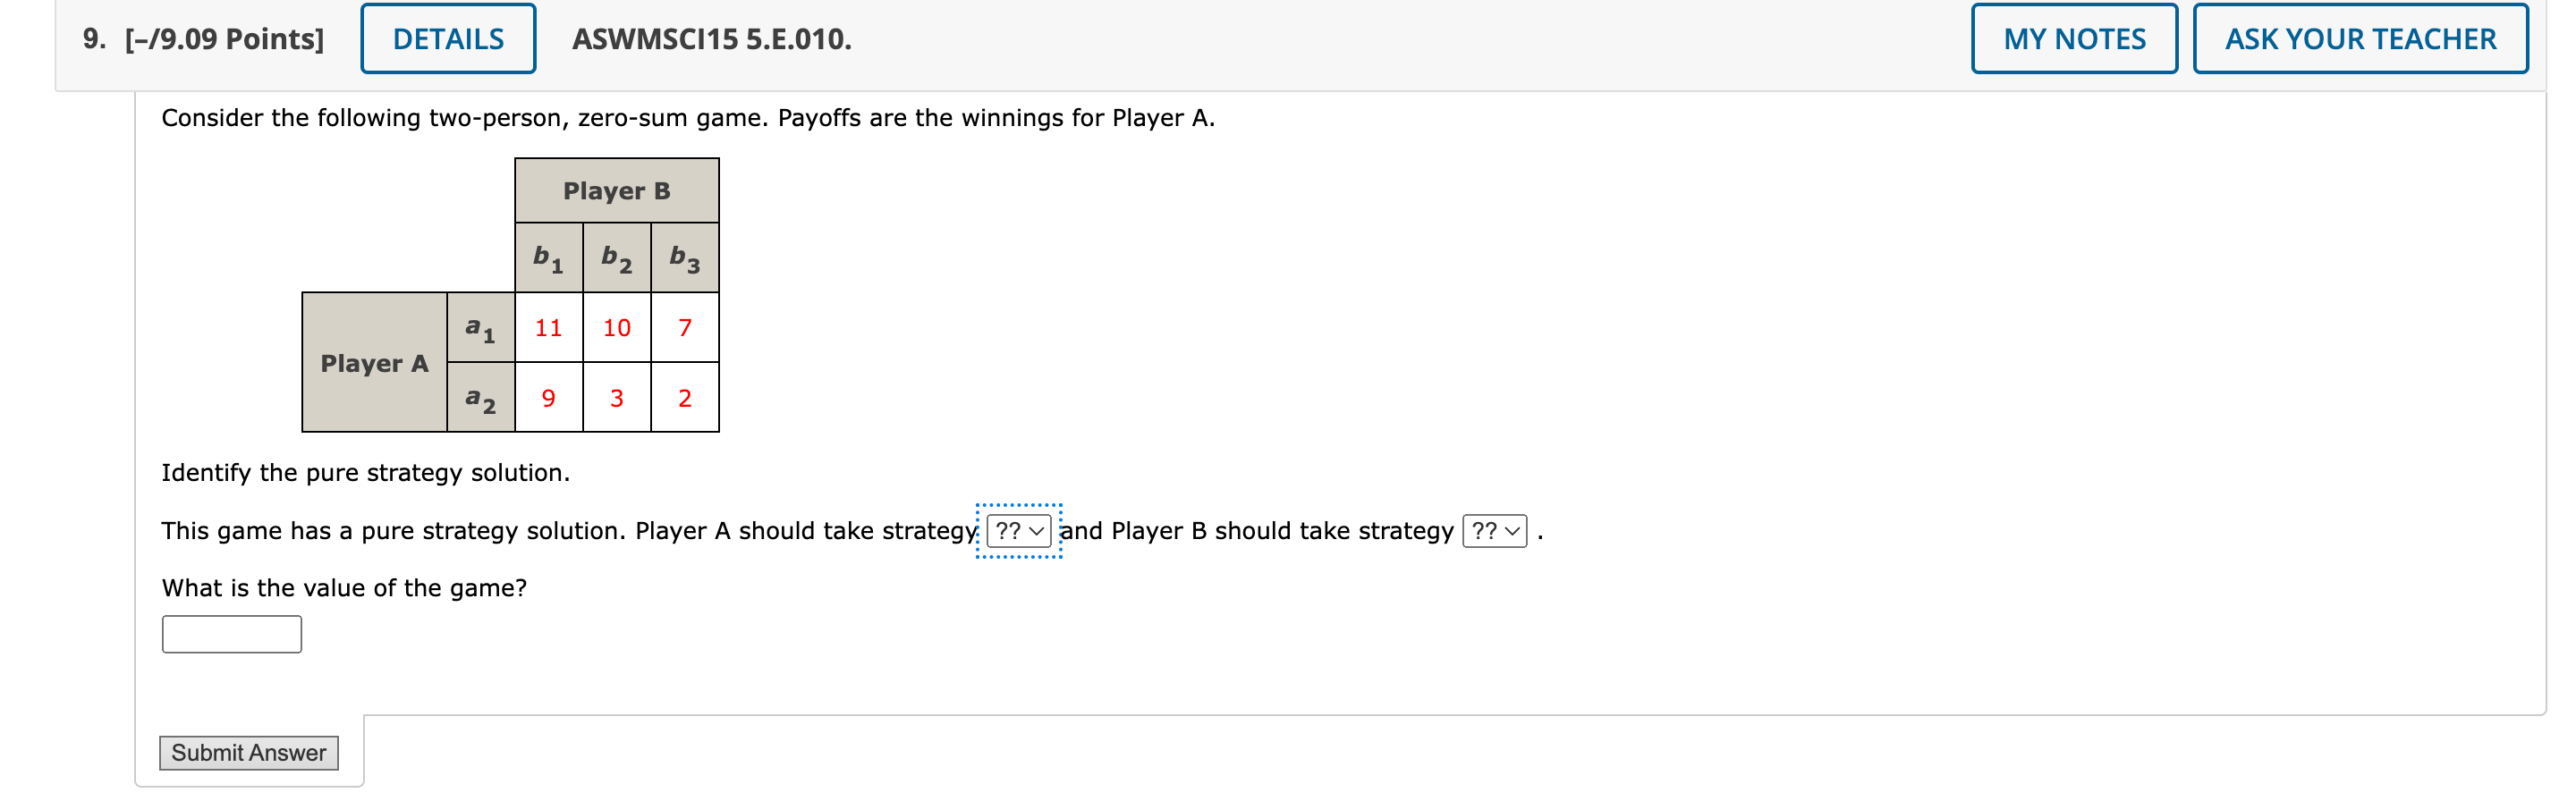Click ASK YOUR TEACHER
This screenshot has height=801, width=2576.
(x=2360, y=38)
